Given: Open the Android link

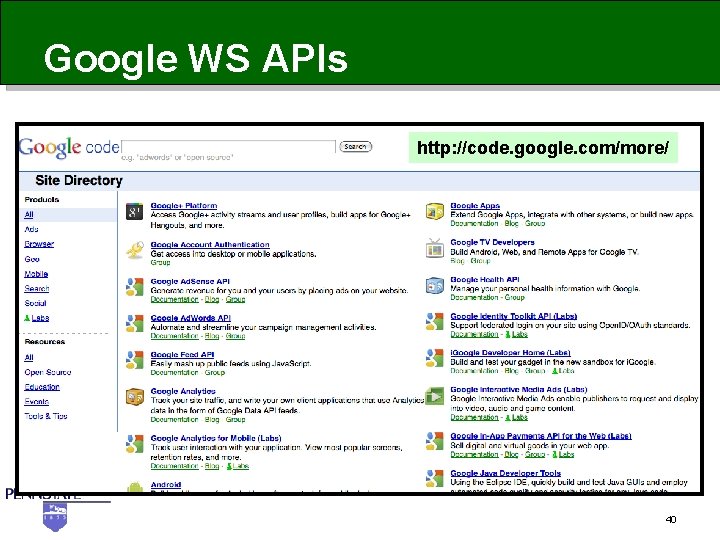Looking at the screenshot, I should click(x=166, y=484).
